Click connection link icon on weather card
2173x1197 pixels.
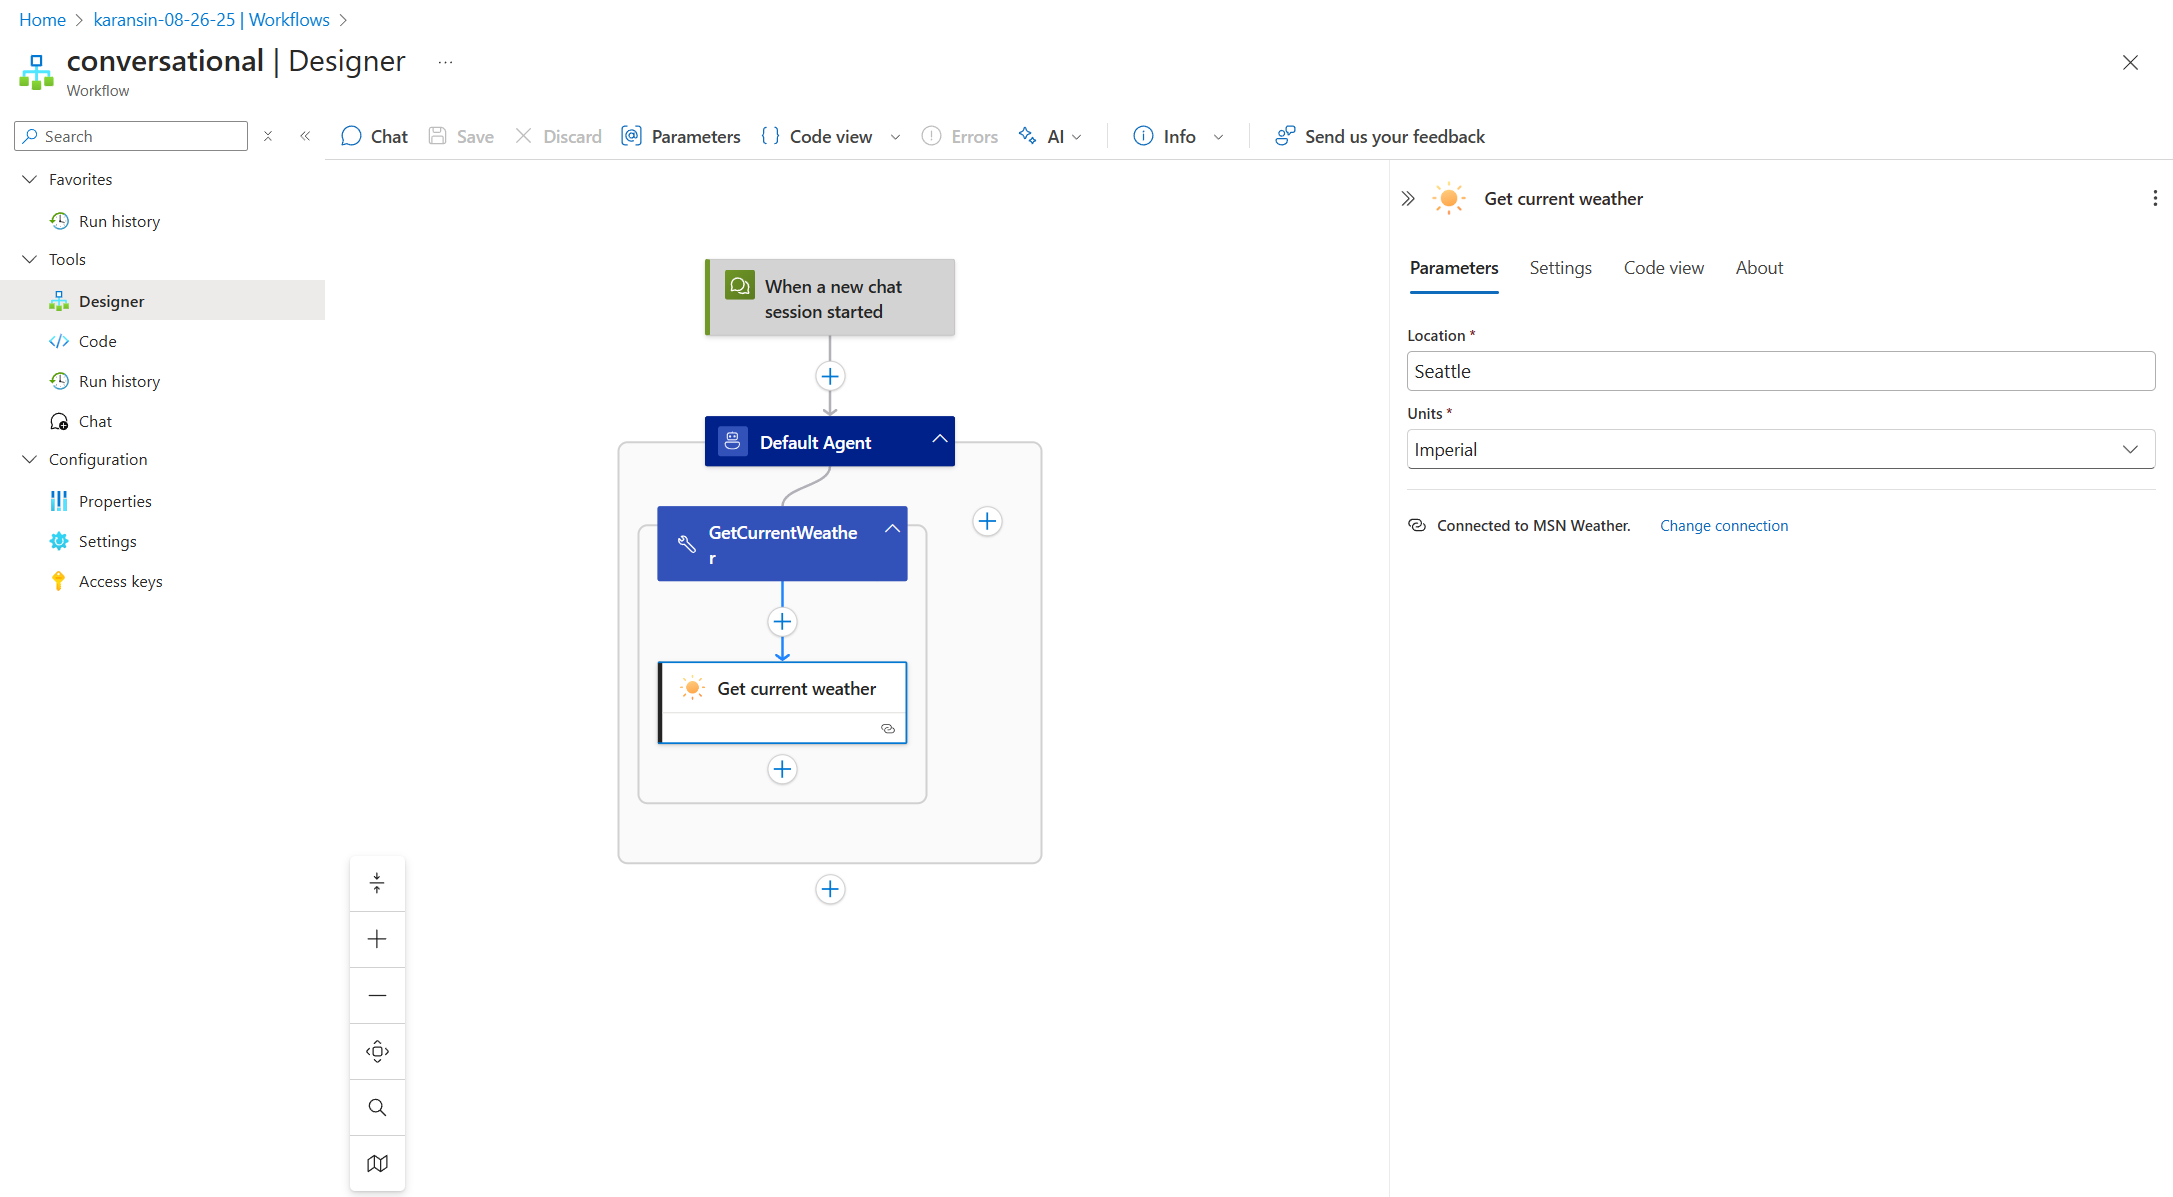(888, 729)
